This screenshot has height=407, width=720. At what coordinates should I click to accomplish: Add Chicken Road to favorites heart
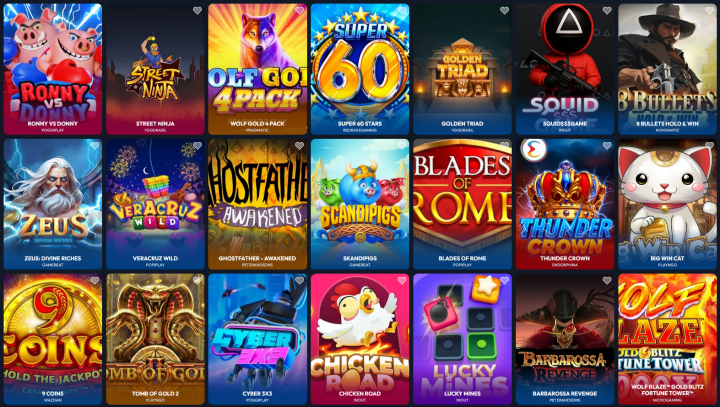pyautogui.click(x=402, y=280)
